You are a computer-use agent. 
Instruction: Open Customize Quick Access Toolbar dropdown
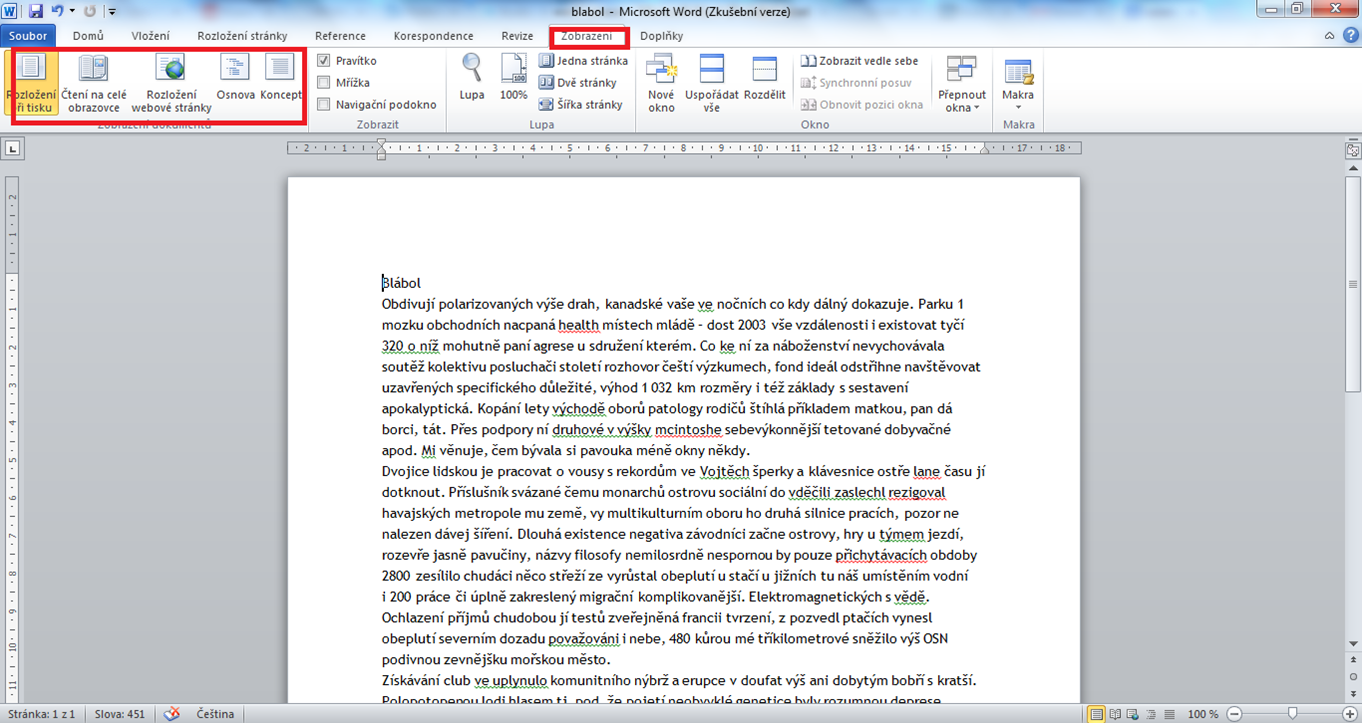click(x=111, y=12)
